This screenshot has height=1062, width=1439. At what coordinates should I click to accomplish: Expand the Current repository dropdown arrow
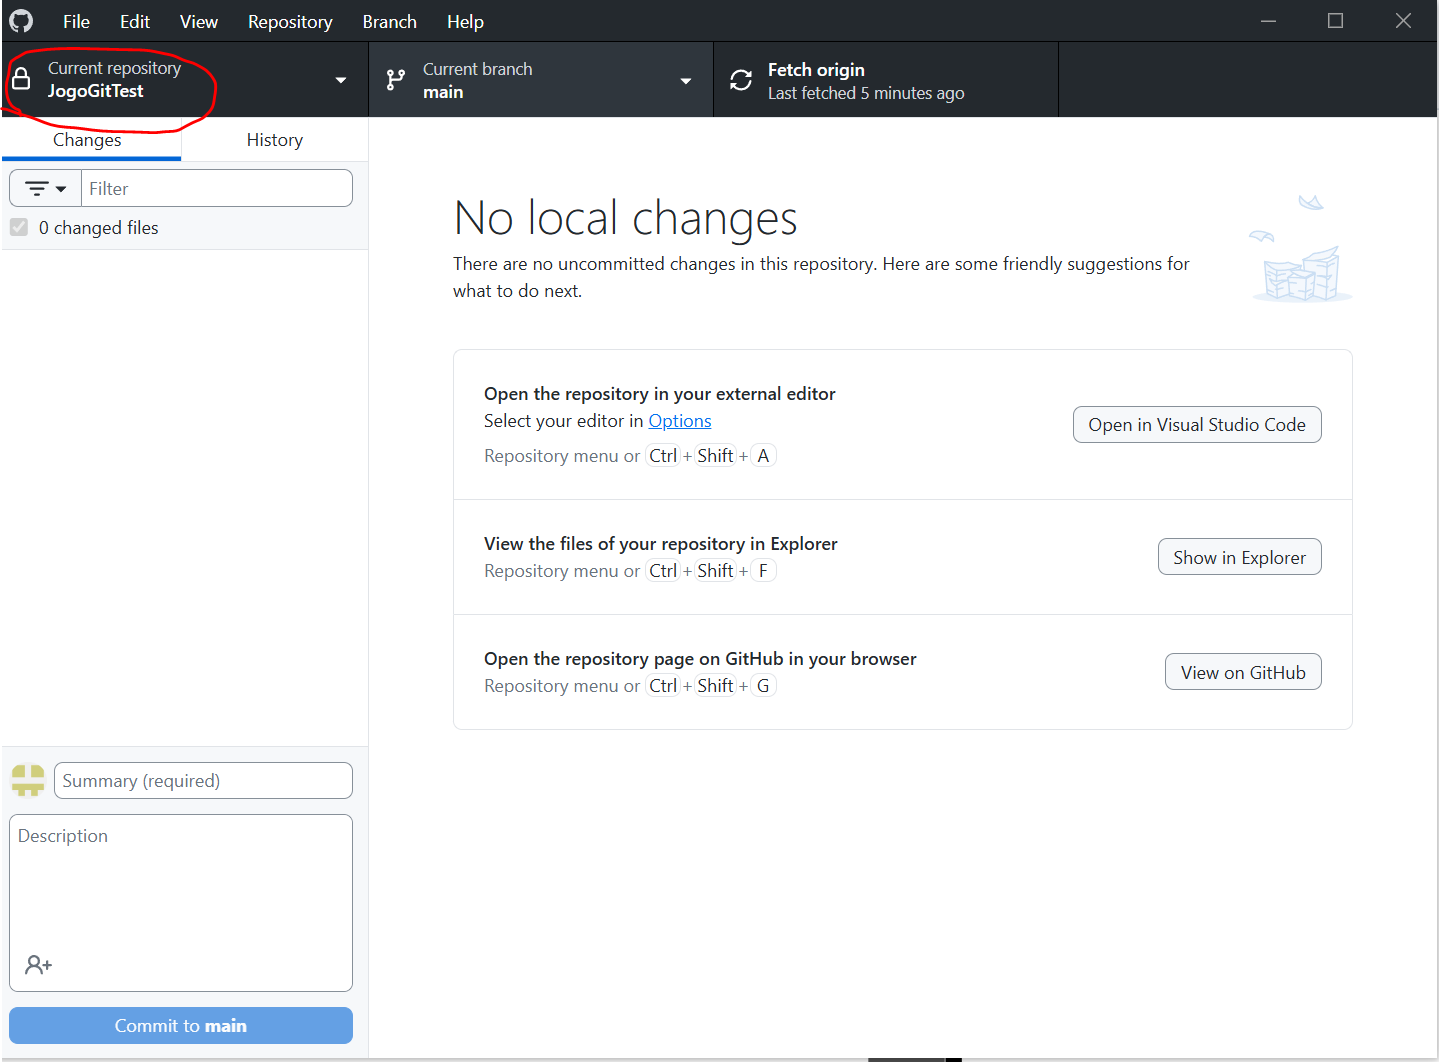(x=341, y=80)
